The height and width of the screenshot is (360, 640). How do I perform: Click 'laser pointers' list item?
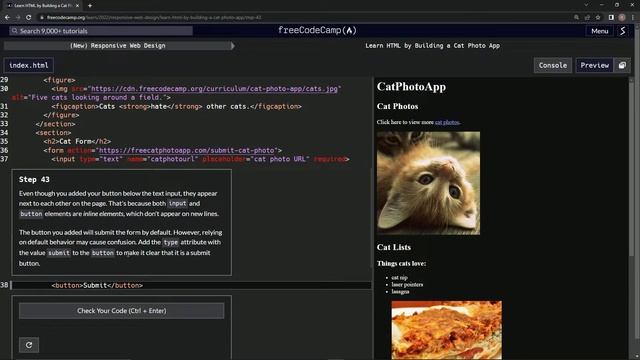pos(407,285)
